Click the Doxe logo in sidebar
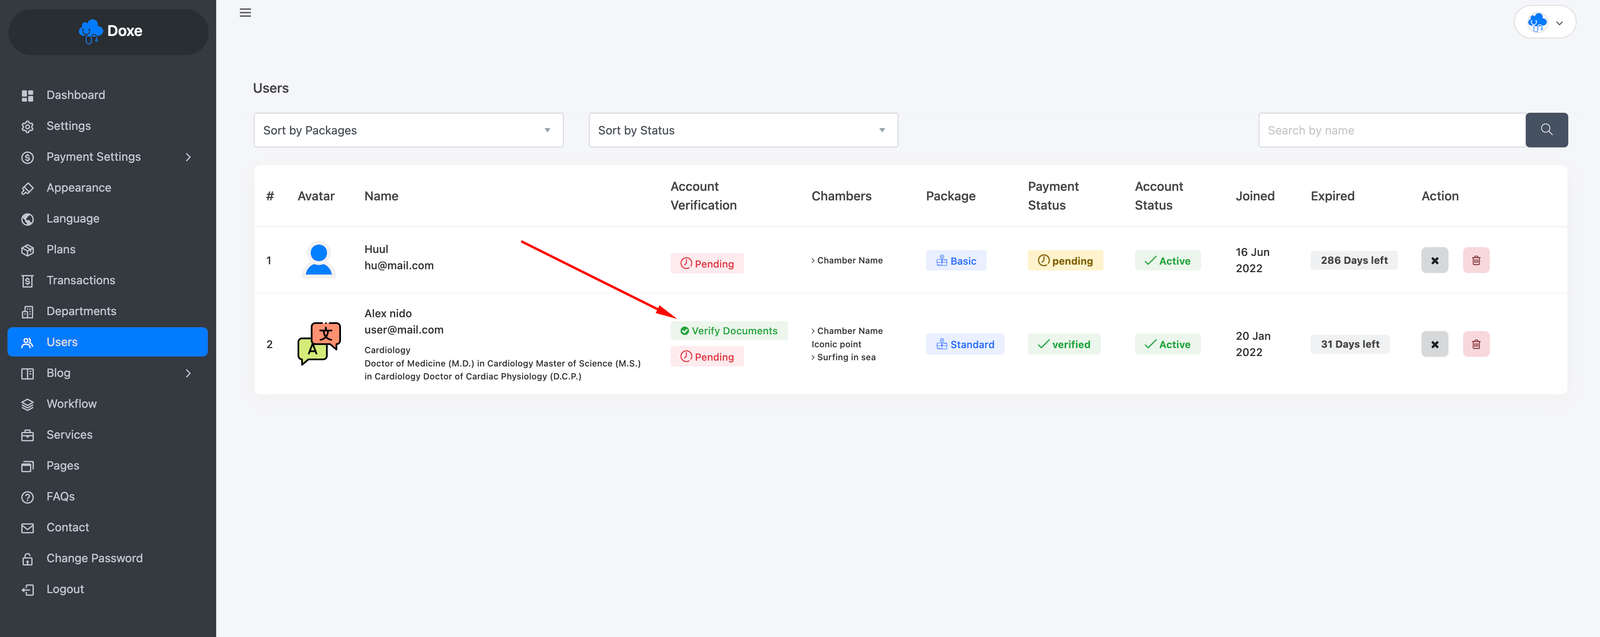The image size is (1600, 637). click(x=109, y=31)
